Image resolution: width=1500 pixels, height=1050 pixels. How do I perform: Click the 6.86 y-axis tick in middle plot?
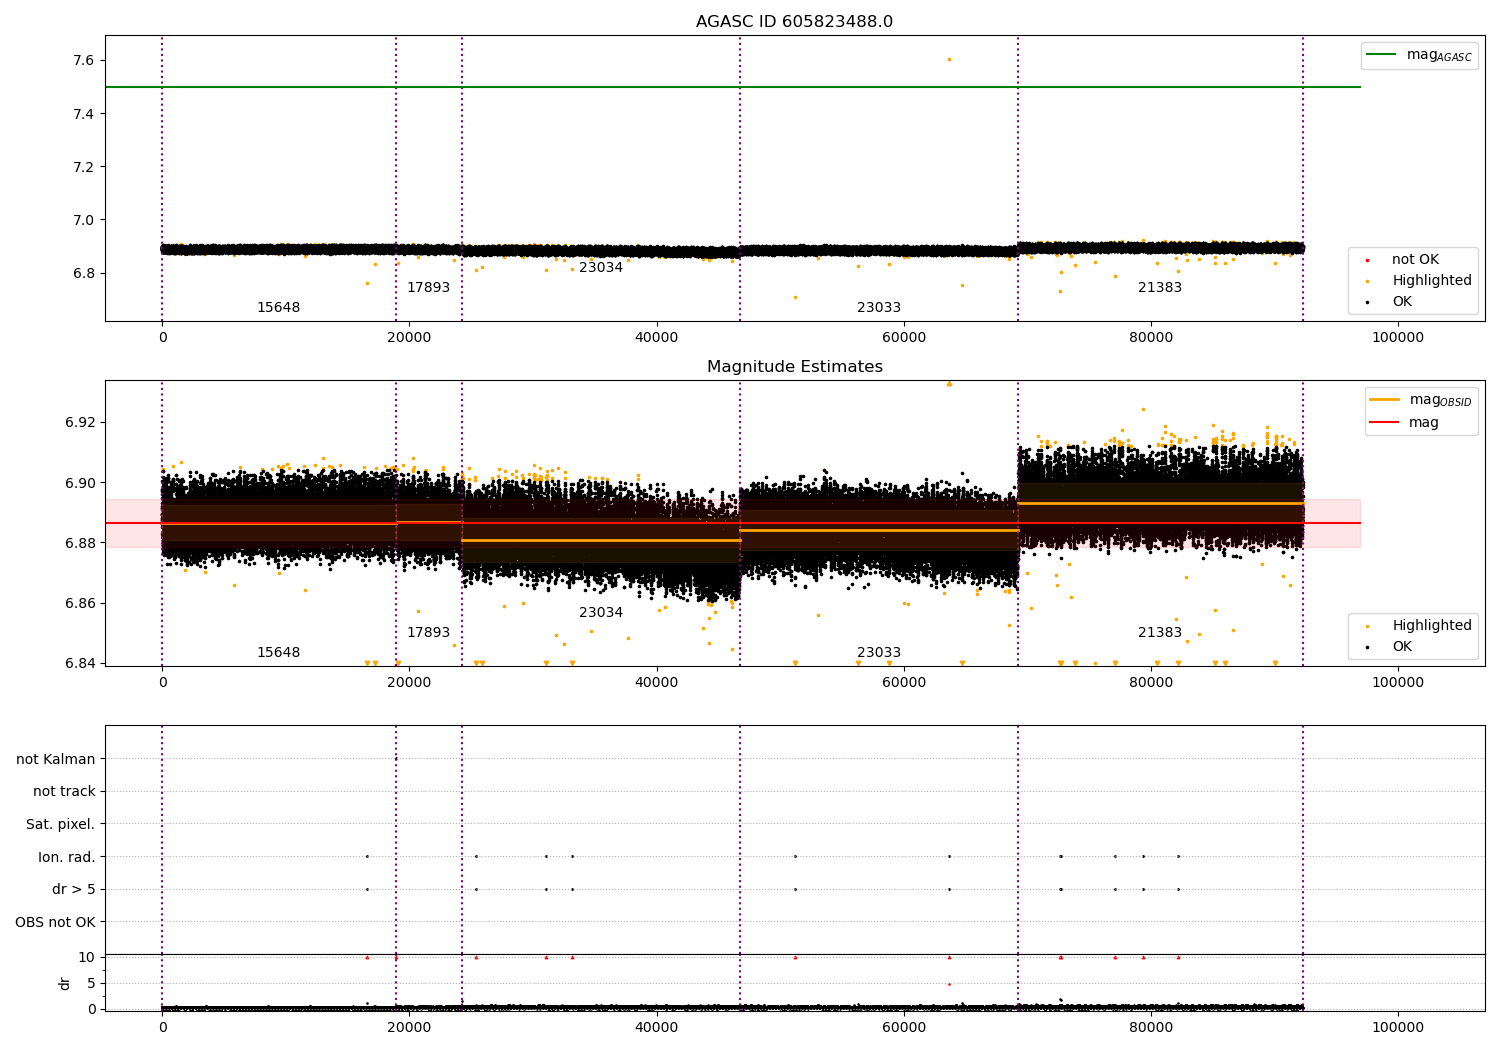(x=80, y=603)
